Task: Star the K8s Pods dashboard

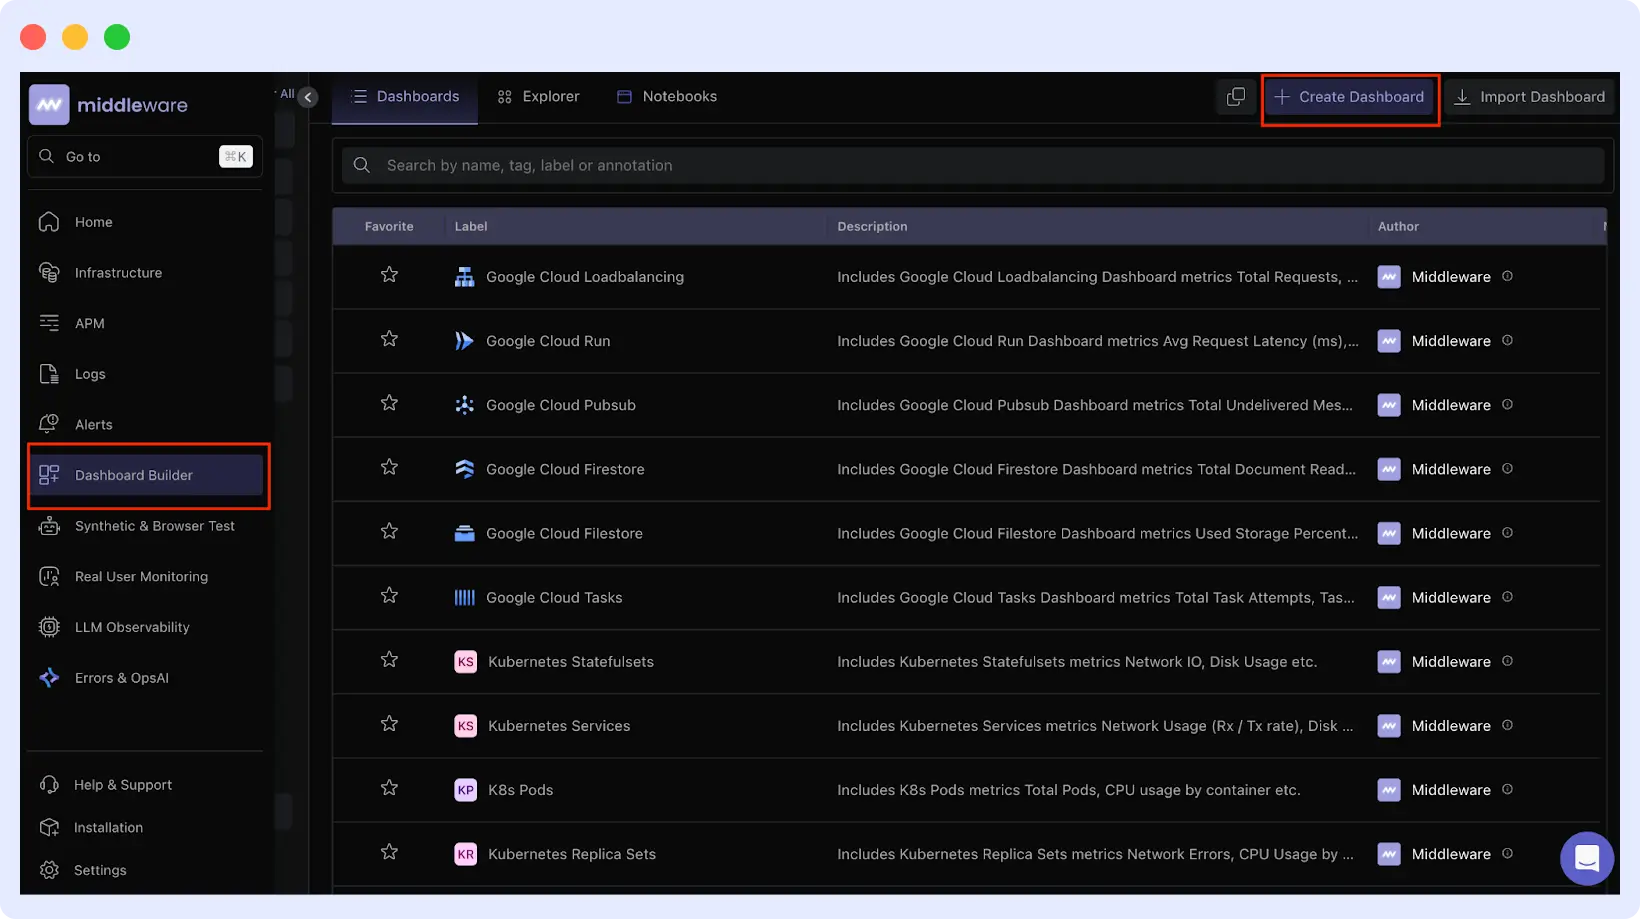Action: (389, 788)
